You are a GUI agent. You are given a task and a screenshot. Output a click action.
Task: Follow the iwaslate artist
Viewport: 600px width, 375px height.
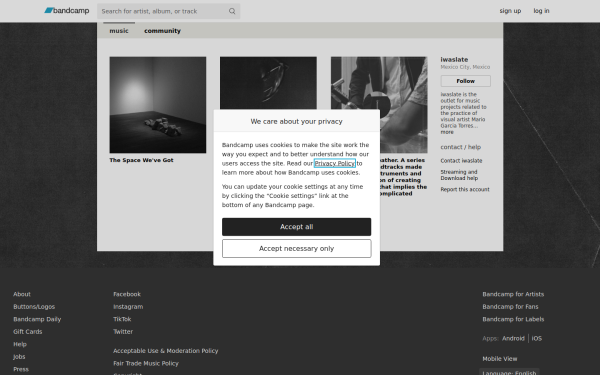pos(465,81)
